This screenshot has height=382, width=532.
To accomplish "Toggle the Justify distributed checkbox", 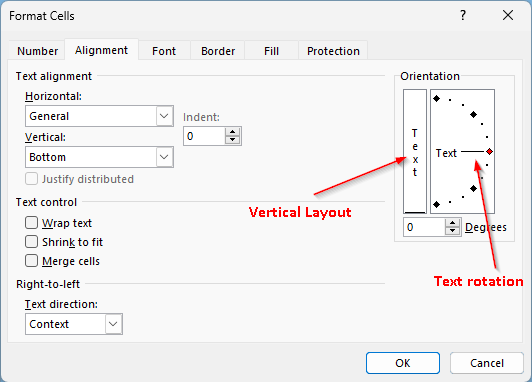I will [x=31, y=179].
